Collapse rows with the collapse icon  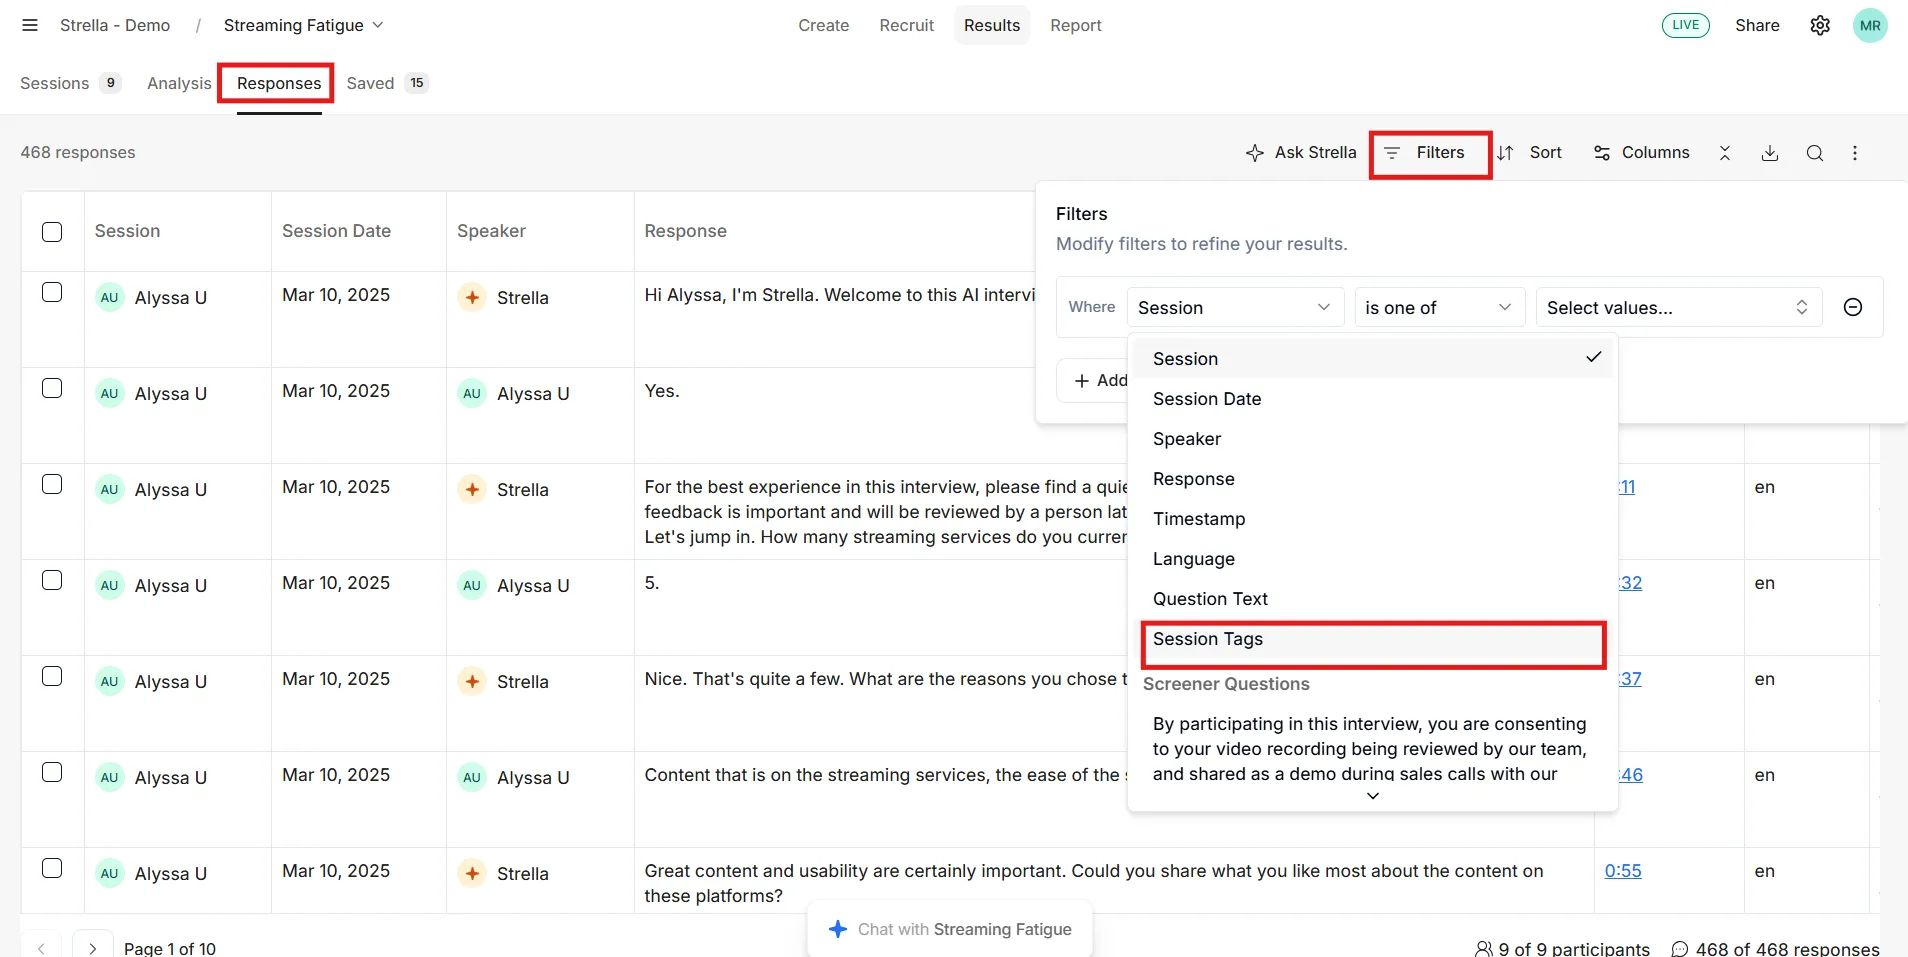point(1725,153)
